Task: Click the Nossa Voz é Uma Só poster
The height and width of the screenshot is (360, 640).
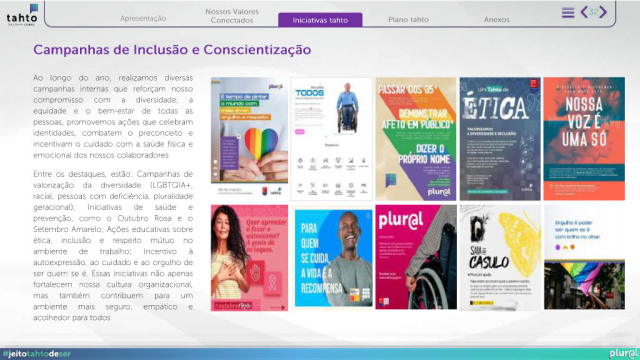Action: pos(584,139)
